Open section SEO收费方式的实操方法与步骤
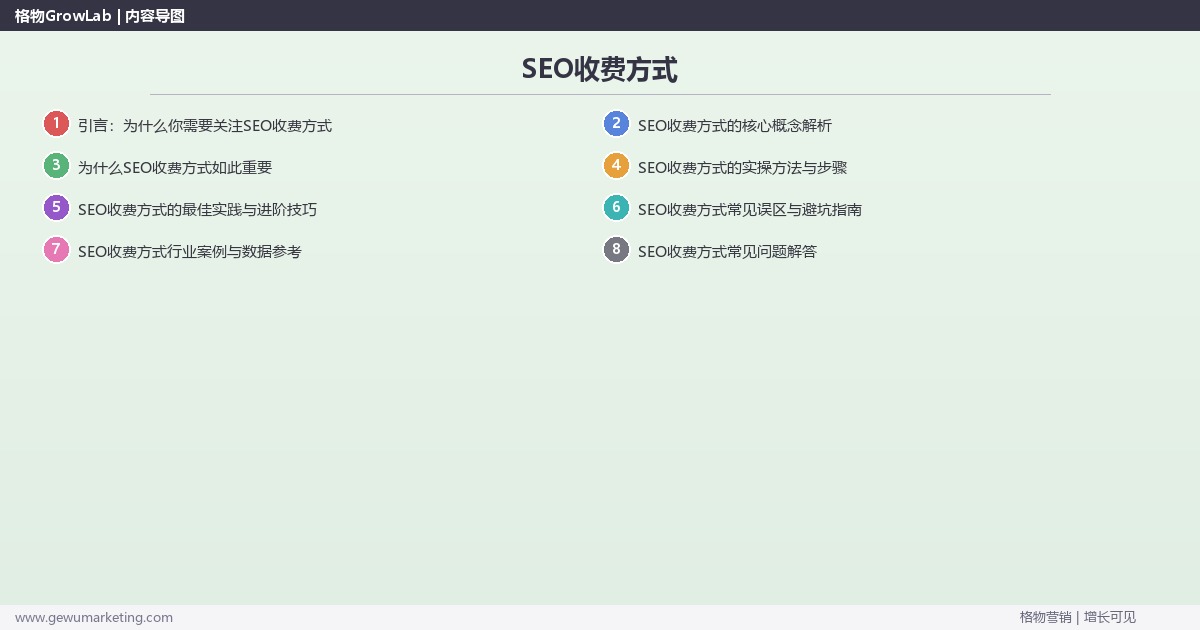This screenshot has width=1200, height=630. click(743, 168)
